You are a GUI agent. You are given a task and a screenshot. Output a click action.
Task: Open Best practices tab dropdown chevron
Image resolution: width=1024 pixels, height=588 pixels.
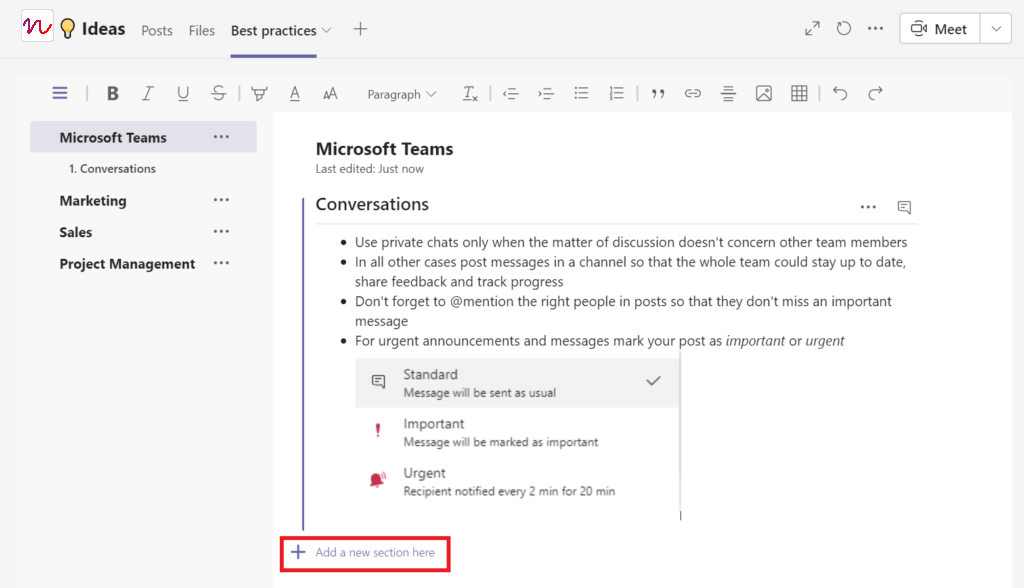[327, 30]
